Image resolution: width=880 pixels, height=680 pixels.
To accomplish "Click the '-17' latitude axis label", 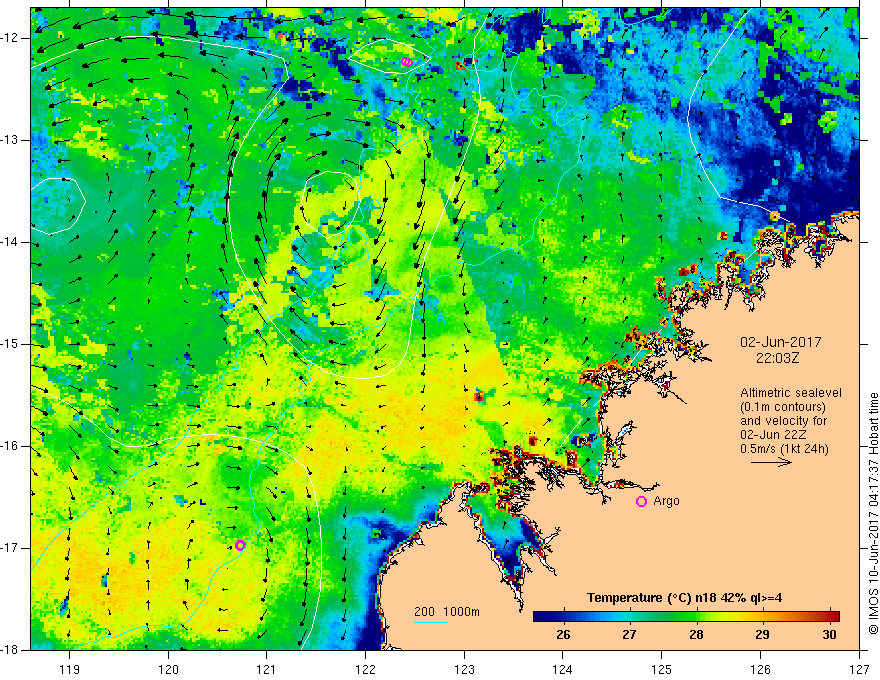I will pyautogui.click(x=11, y=548).
